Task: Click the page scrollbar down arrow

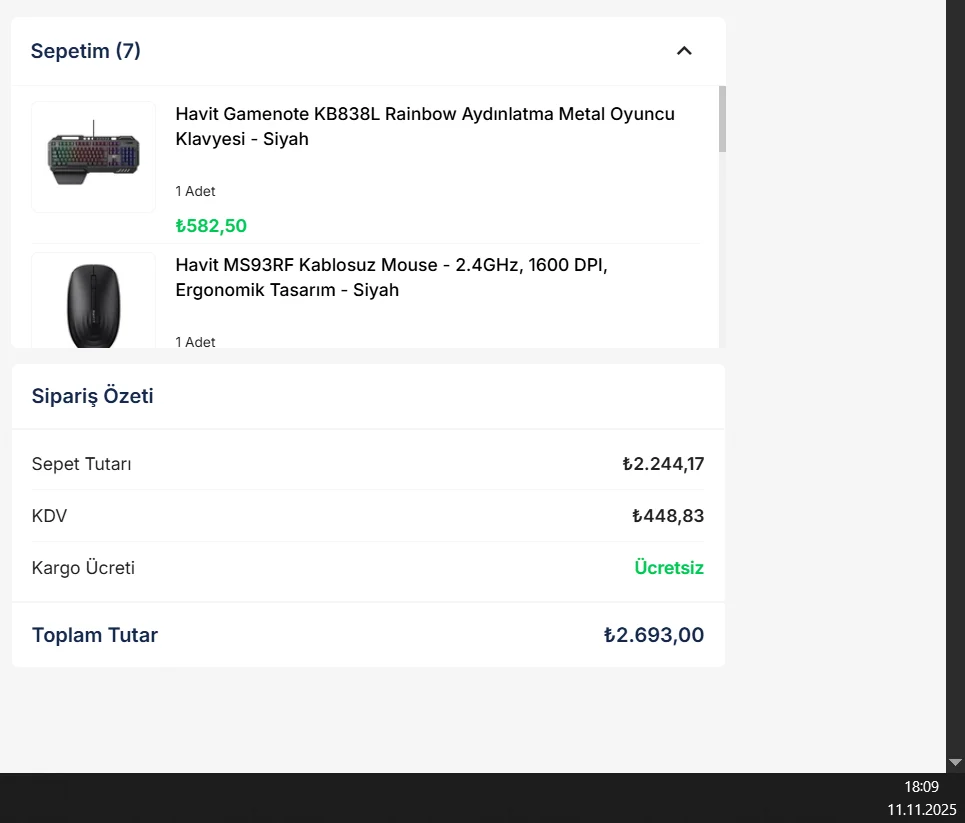Action: coord(955,762)
